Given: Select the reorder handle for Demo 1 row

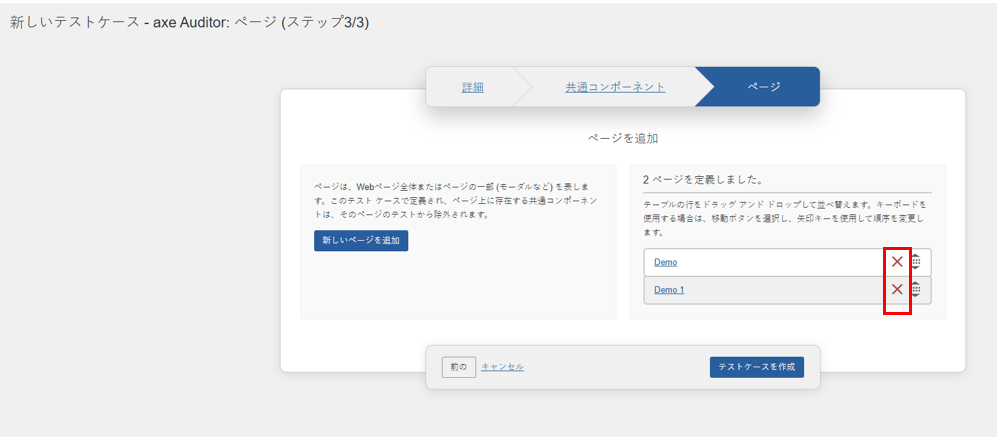Looking at the screenshot, I should [917, 290].
